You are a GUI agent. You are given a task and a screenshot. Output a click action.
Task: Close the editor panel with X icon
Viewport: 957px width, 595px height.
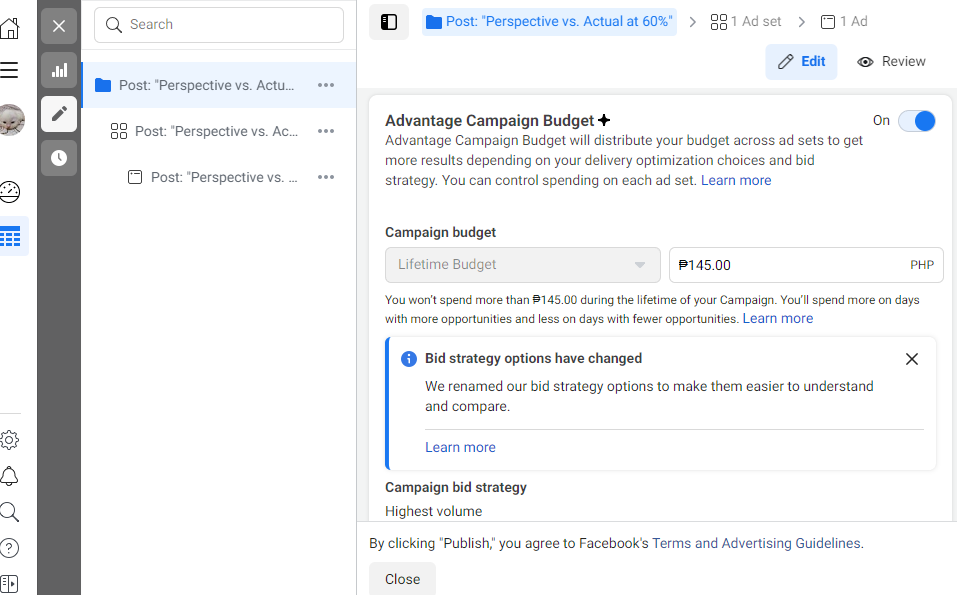tap(59, 26)
